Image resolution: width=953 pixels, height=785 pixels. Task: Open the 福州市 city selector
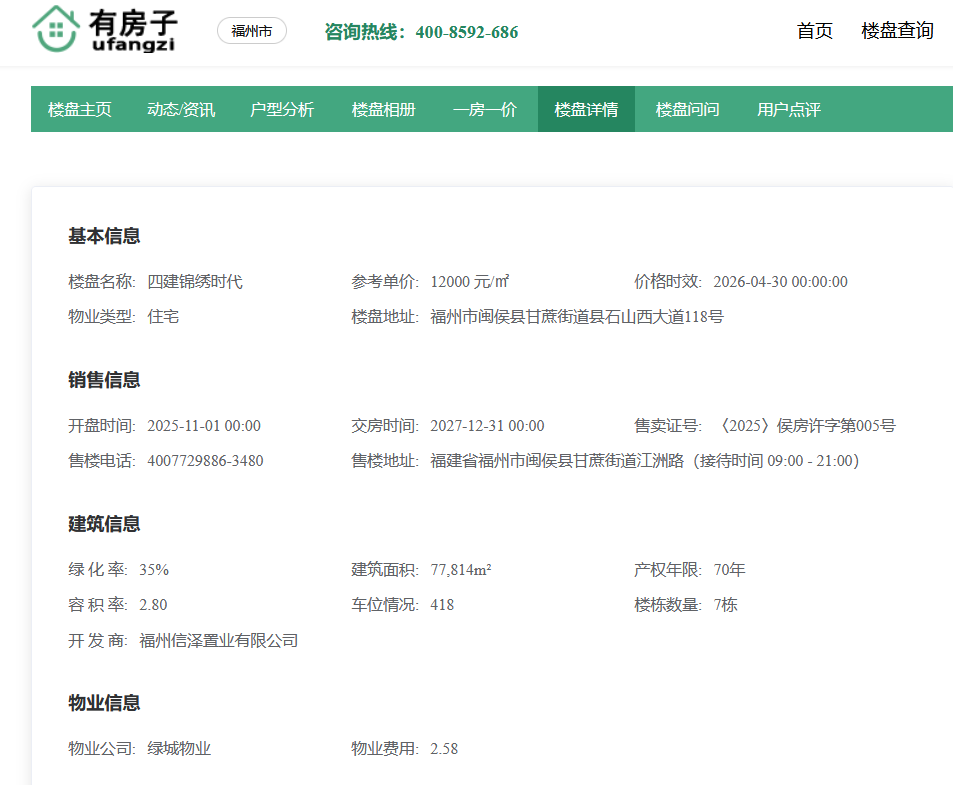(252, 31)
